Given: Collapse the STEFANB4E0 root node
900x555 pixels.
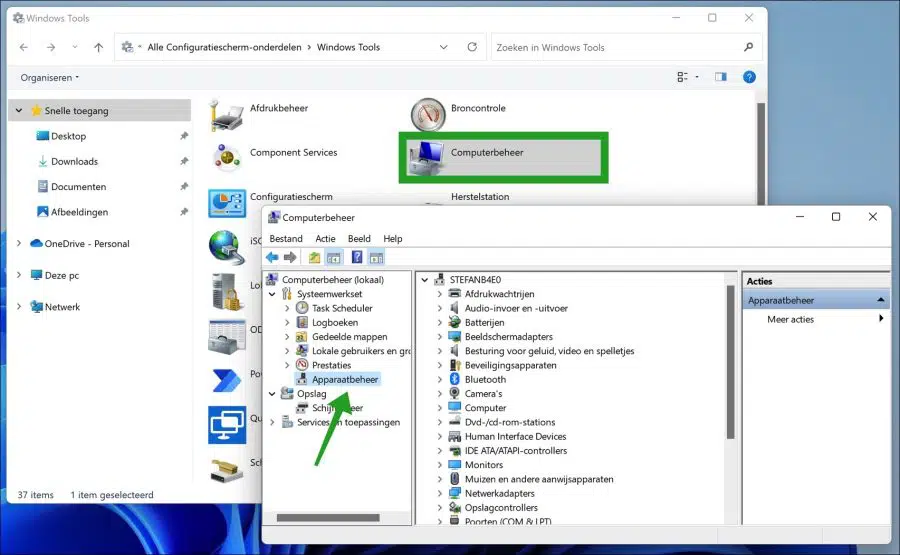Looking at the screenshot, I should pos(425,280).
